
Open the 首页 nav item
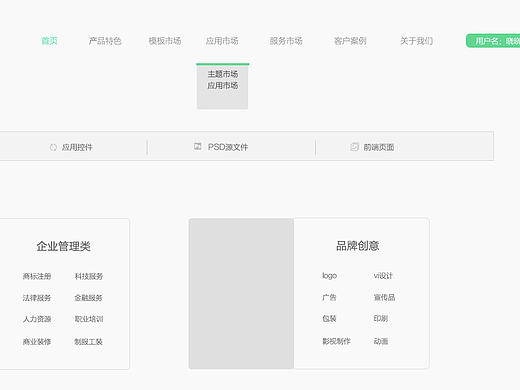(49, 41)
